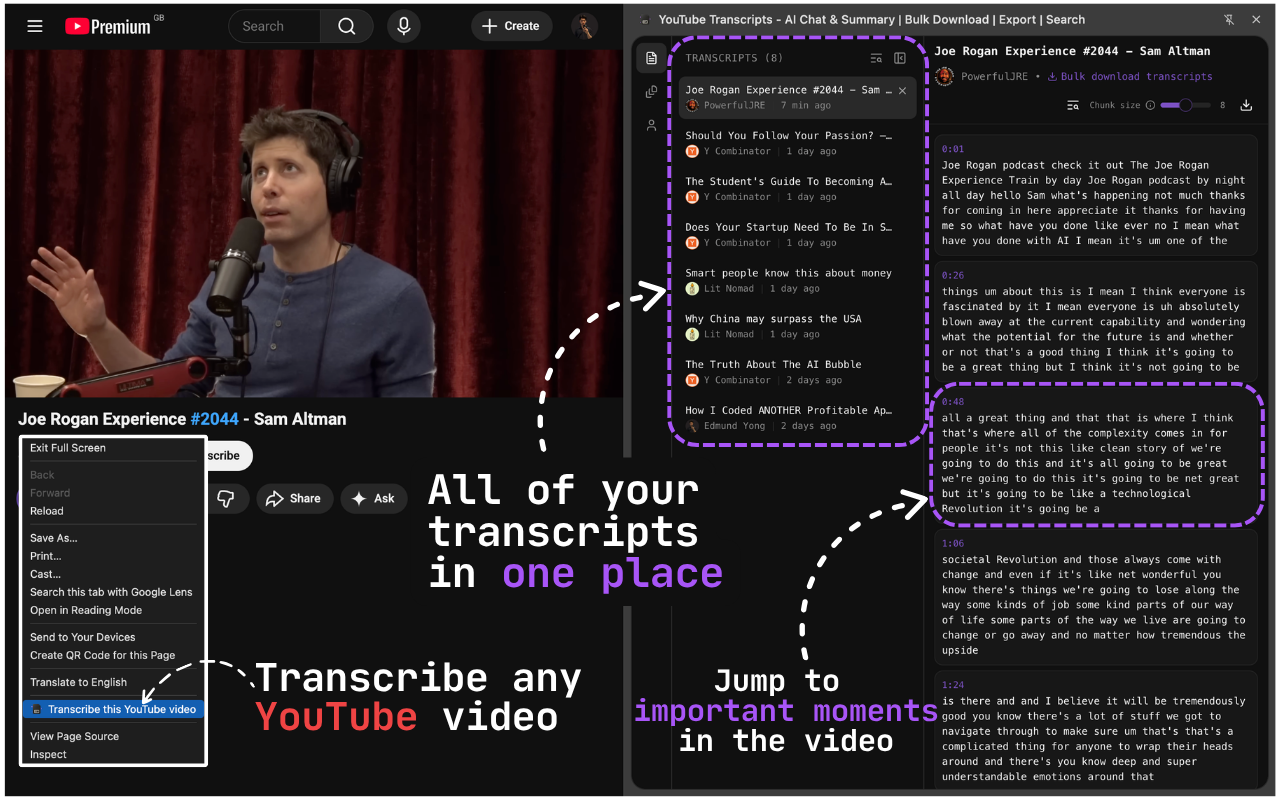The image size is (1280, 800).
Task: Select Transcribe this YouTube video
Action: click(x=113, y=709)
